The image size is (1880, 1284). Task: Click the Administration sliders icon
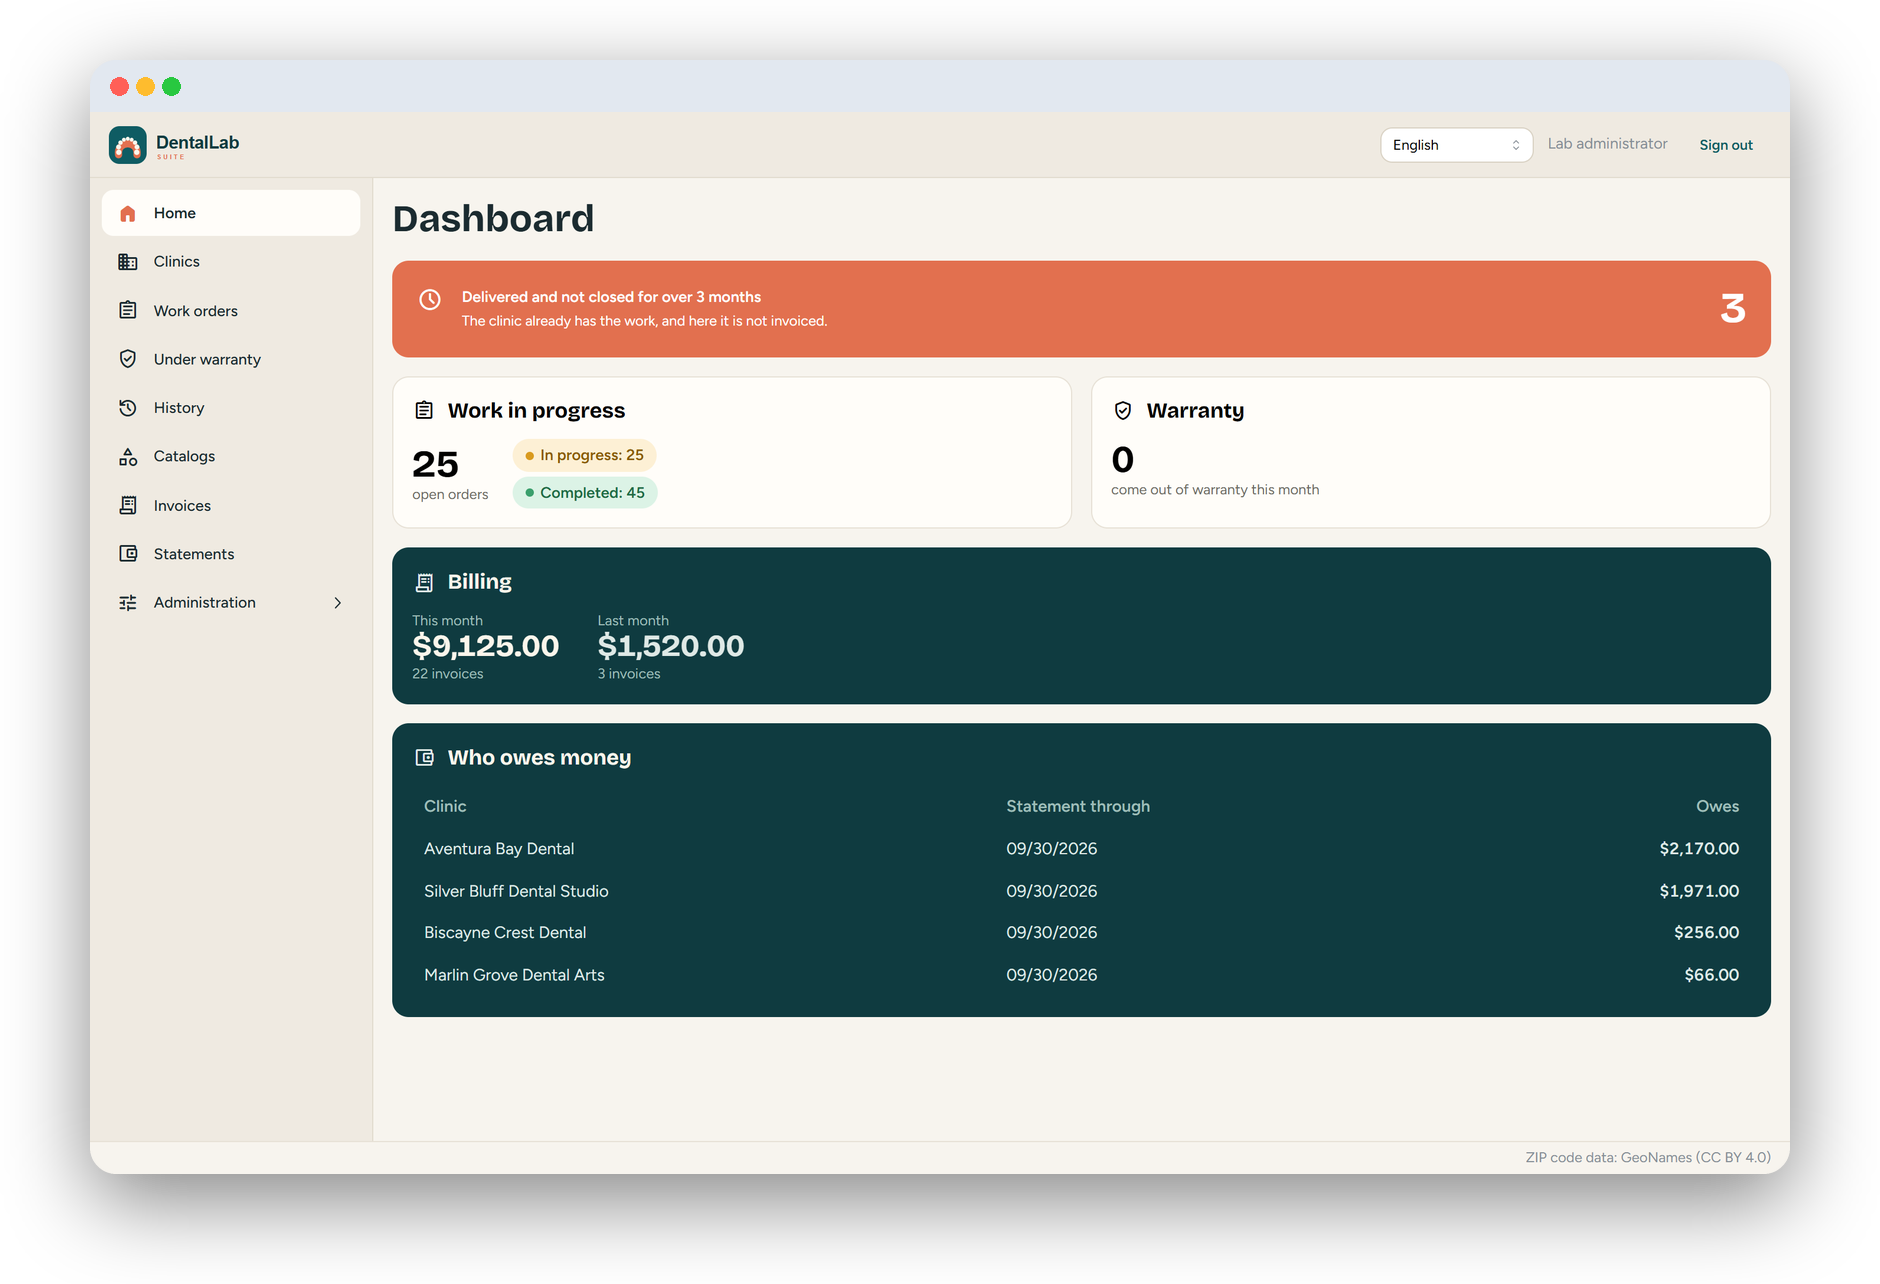coord(128,603)
